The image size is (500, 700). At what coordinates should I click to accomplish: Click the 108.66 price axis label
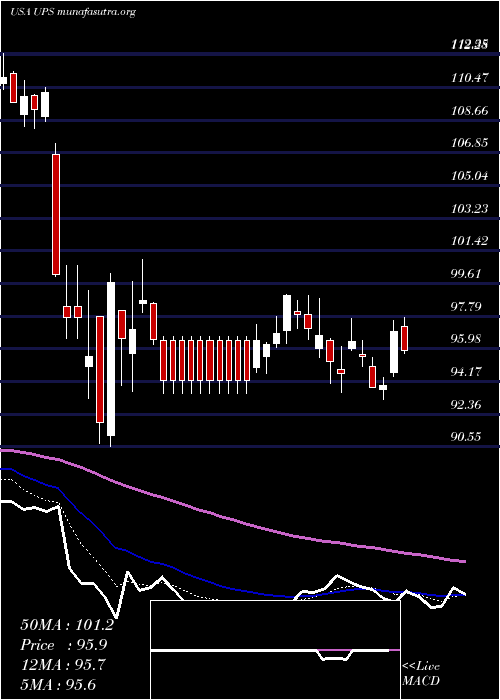pos(469,111)
